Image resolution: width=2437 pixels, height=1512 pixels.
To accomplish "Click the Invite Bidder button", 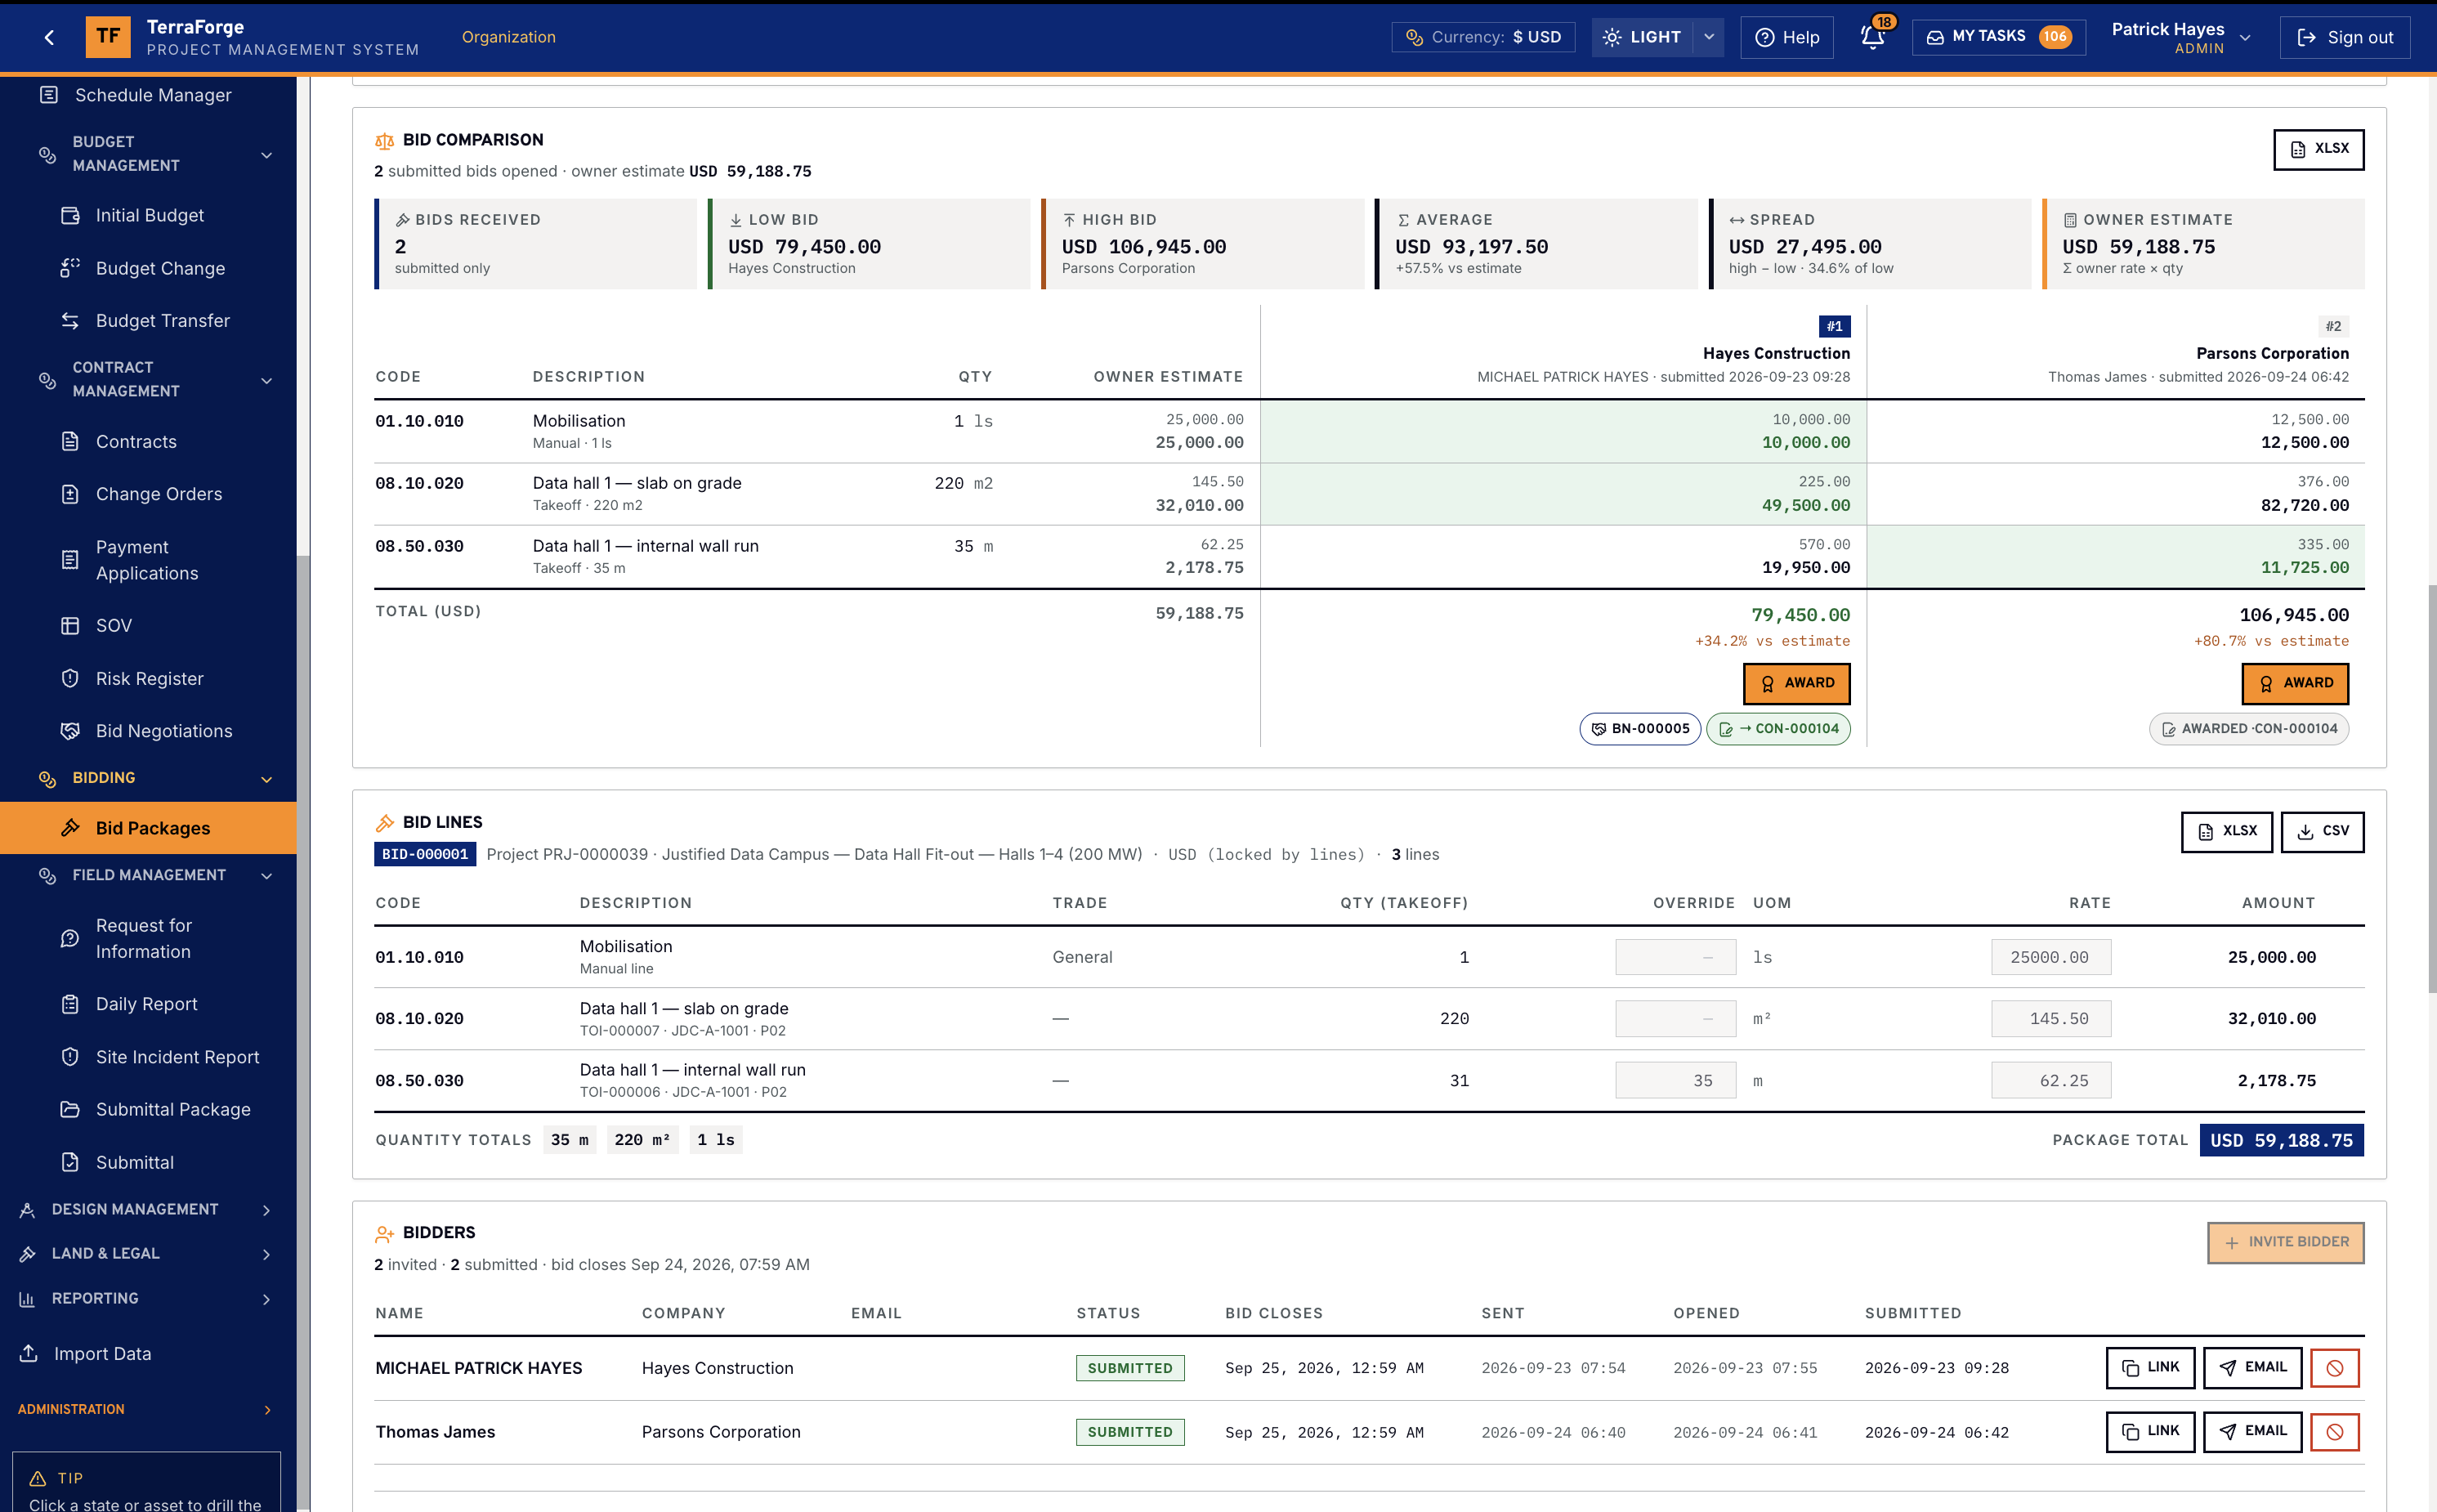I will pos(2285,1242).
